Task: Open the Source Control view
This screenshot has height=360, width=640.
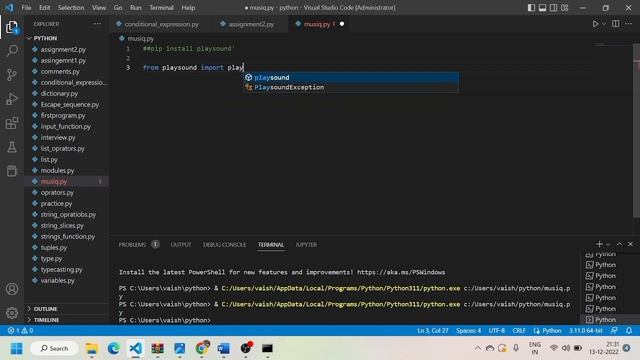Action: (12, 75)
